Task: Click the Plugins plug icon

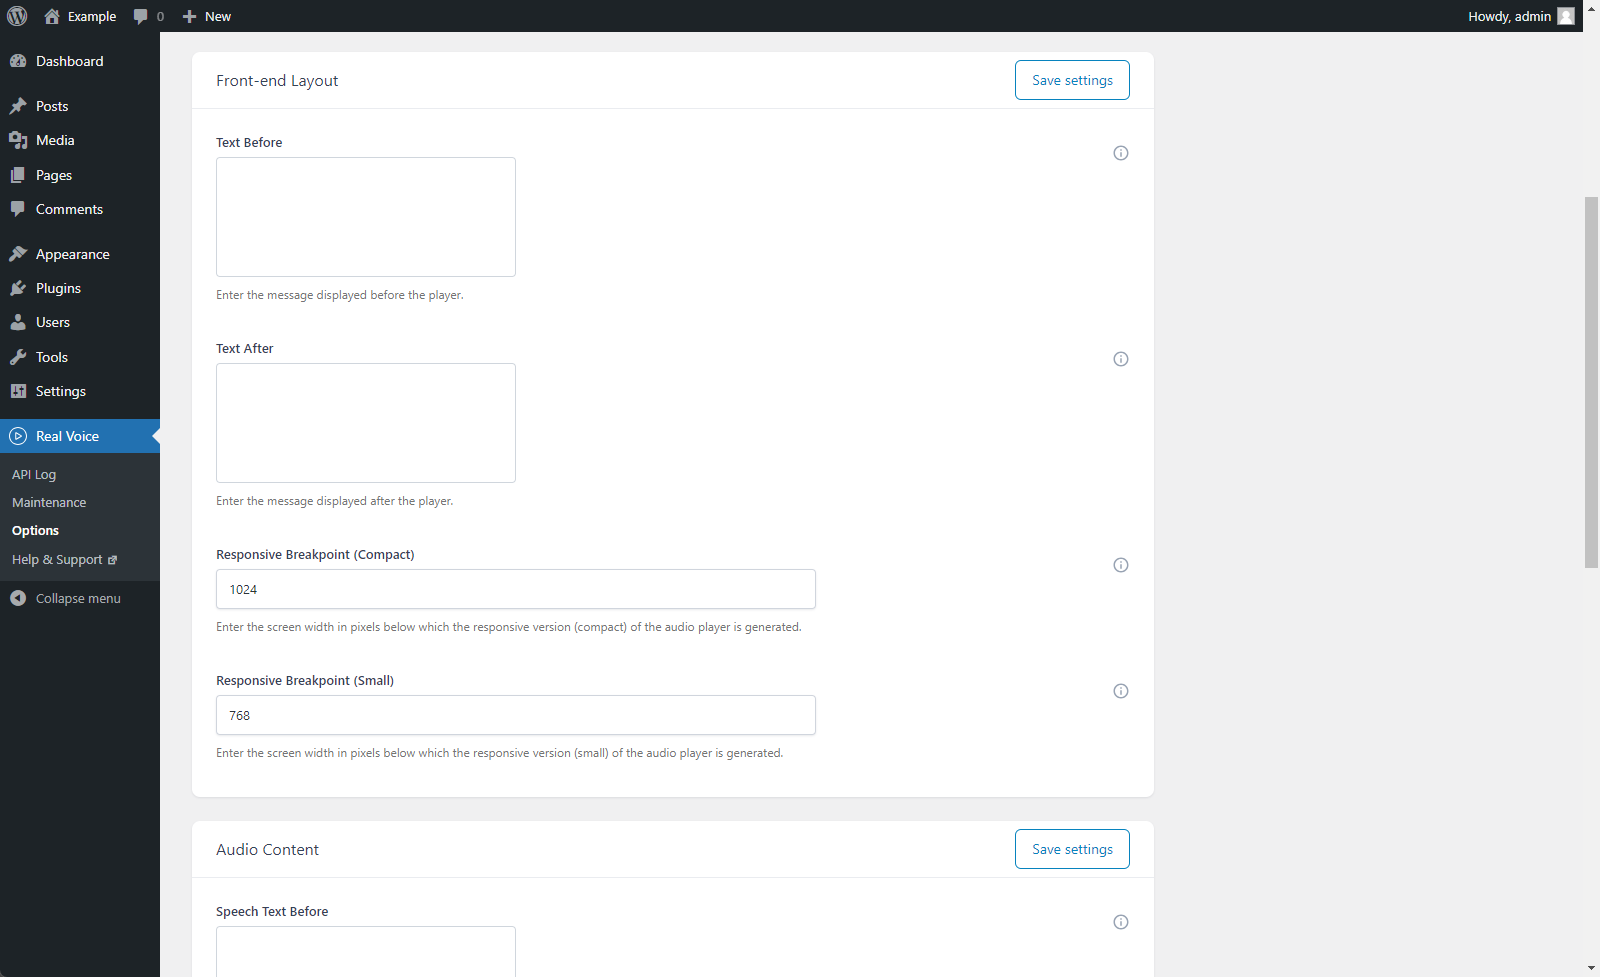Action: [x=18, y=288]
